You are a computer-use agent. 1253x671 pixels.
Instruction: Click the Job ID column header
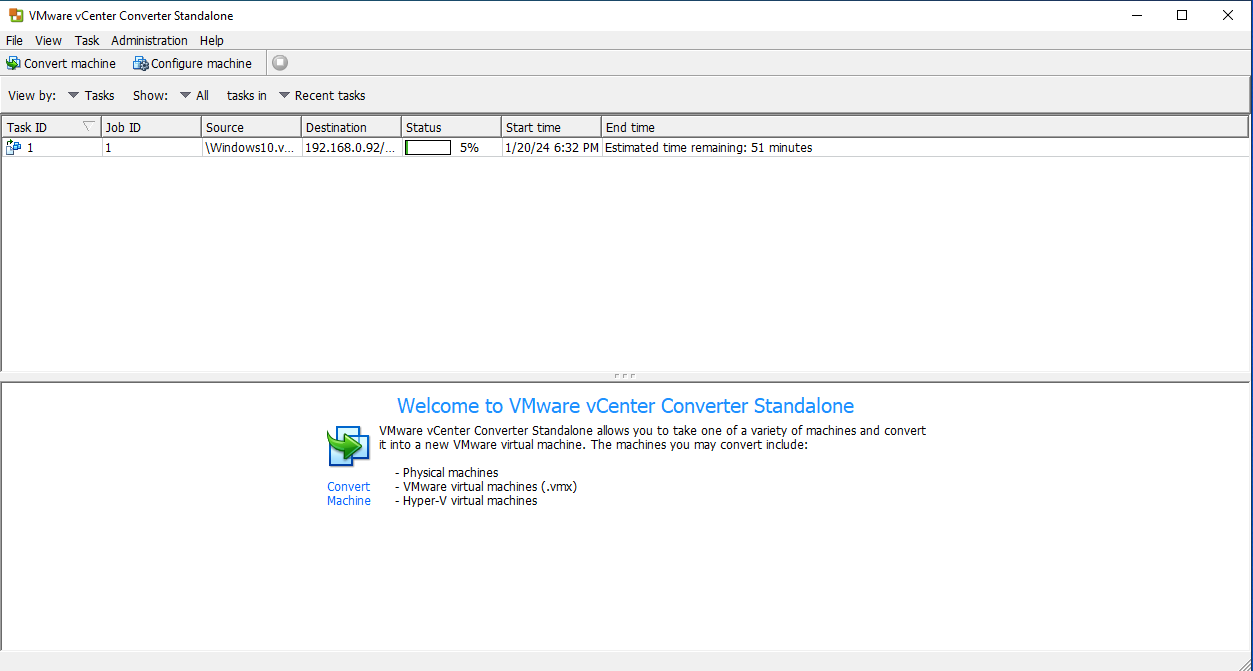point(152,127)
